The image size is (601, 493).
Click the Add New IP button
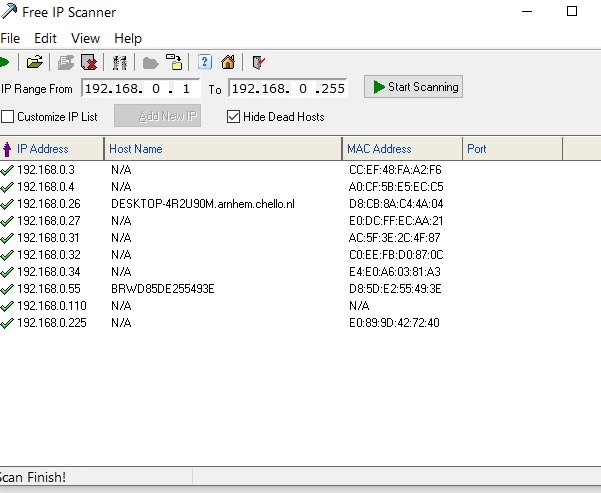pyautogui.click(x=158, y=116)
